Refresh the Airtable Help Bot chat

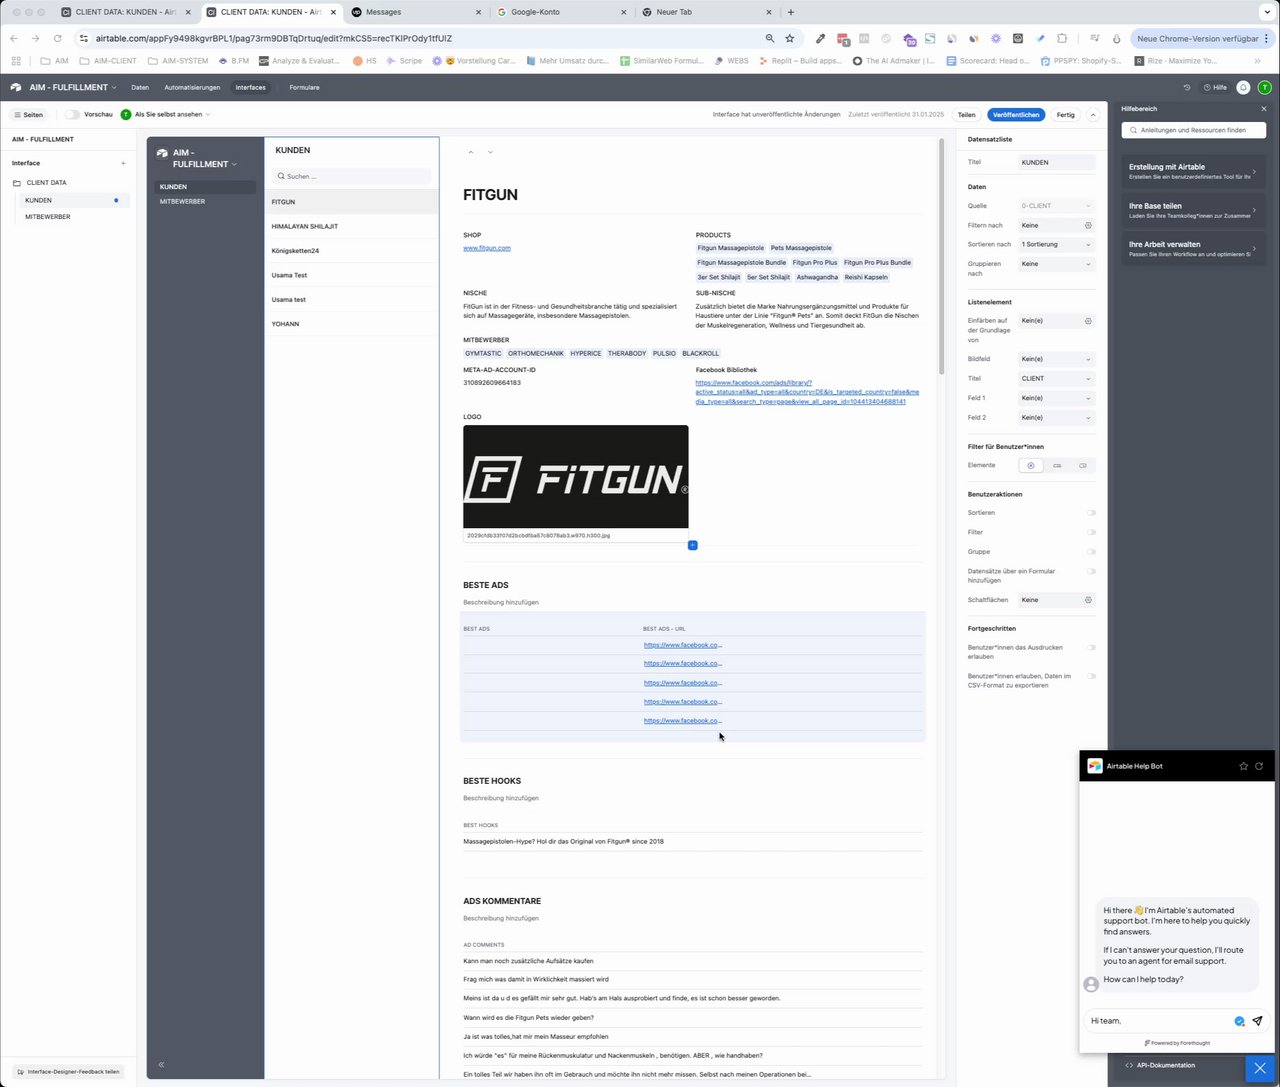[x=1259, y=766]
